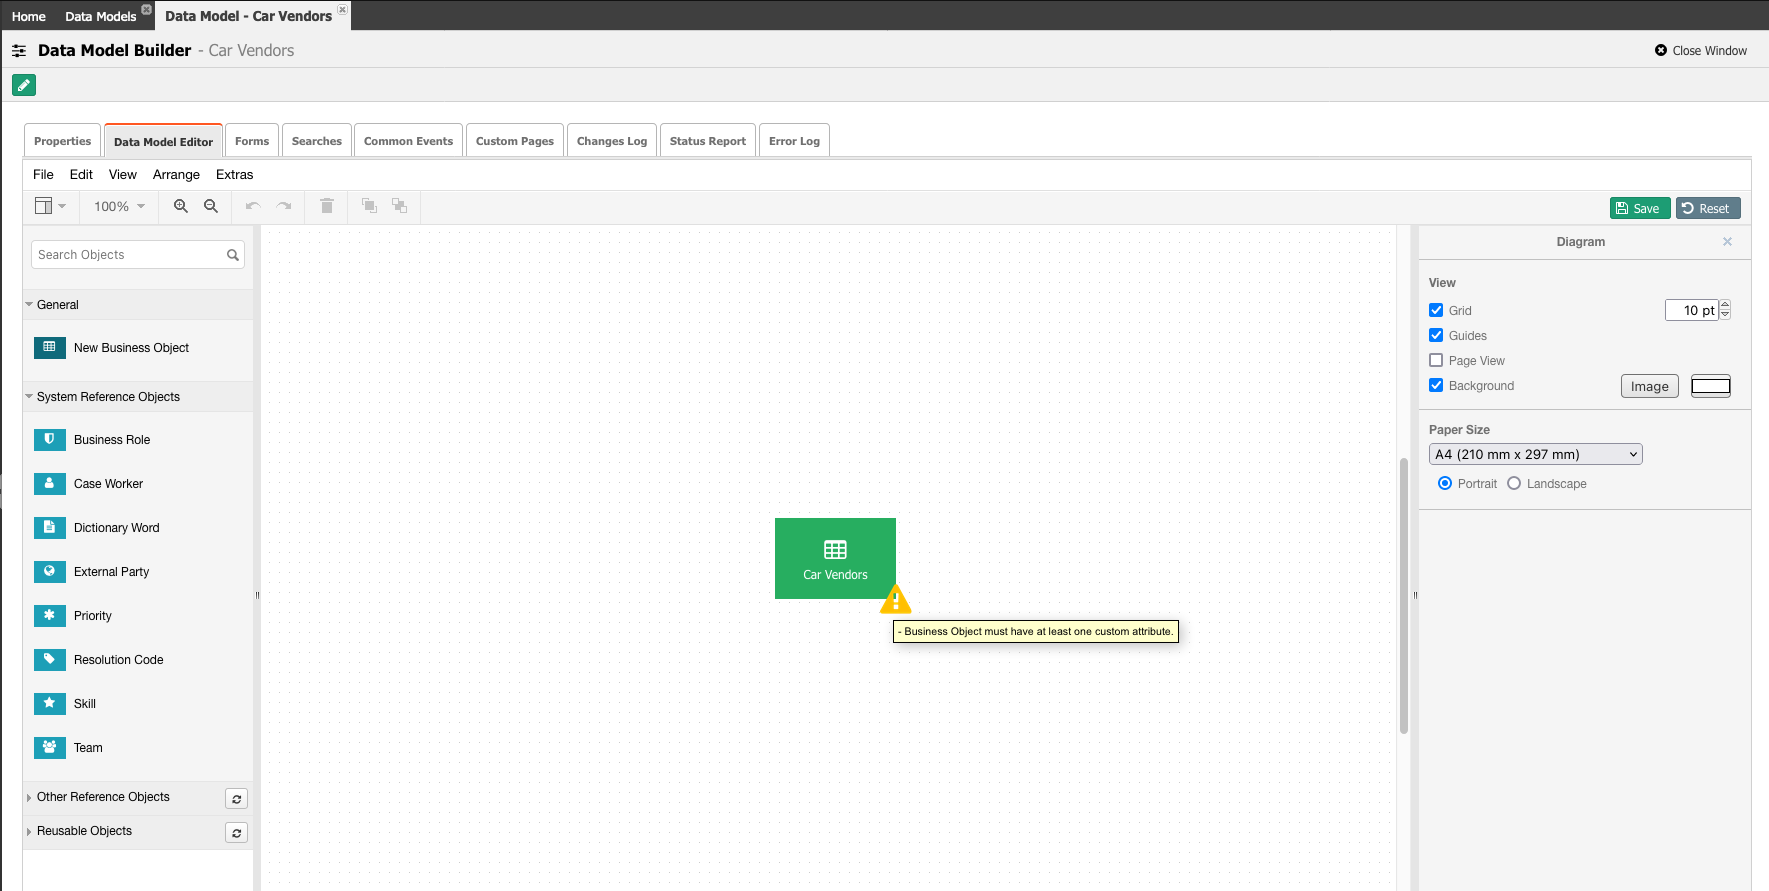Refresh Other Reference Objects list
The image size is (1769, 891).
pos(236,799)
